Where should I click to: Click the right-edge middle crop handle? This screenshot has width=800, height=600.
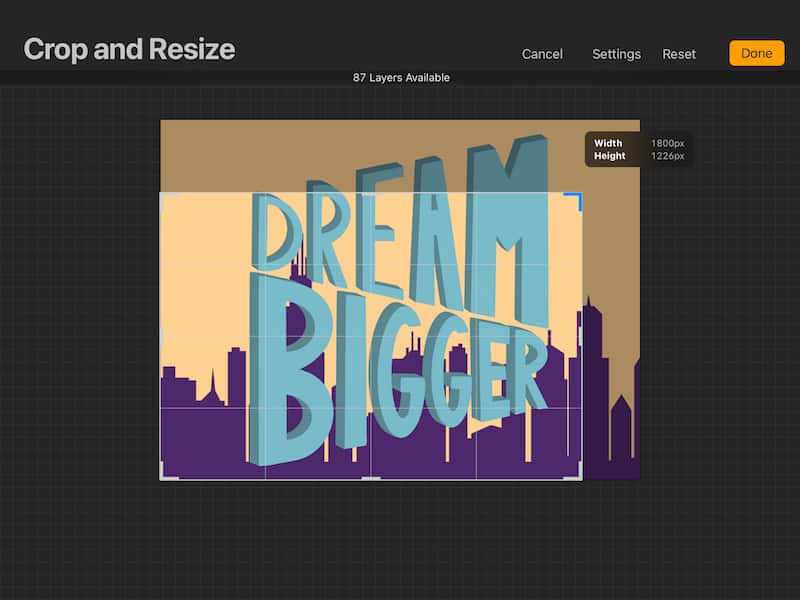pos(581,337)
